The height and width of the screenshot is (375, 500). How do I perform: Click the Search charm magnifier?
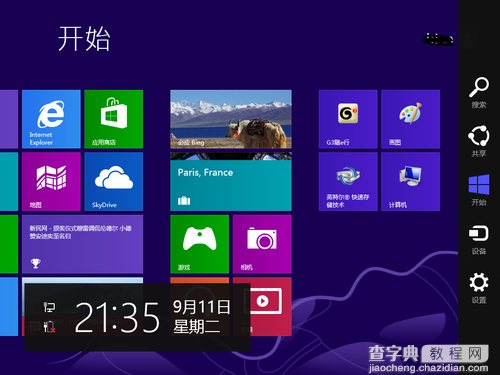479,92
